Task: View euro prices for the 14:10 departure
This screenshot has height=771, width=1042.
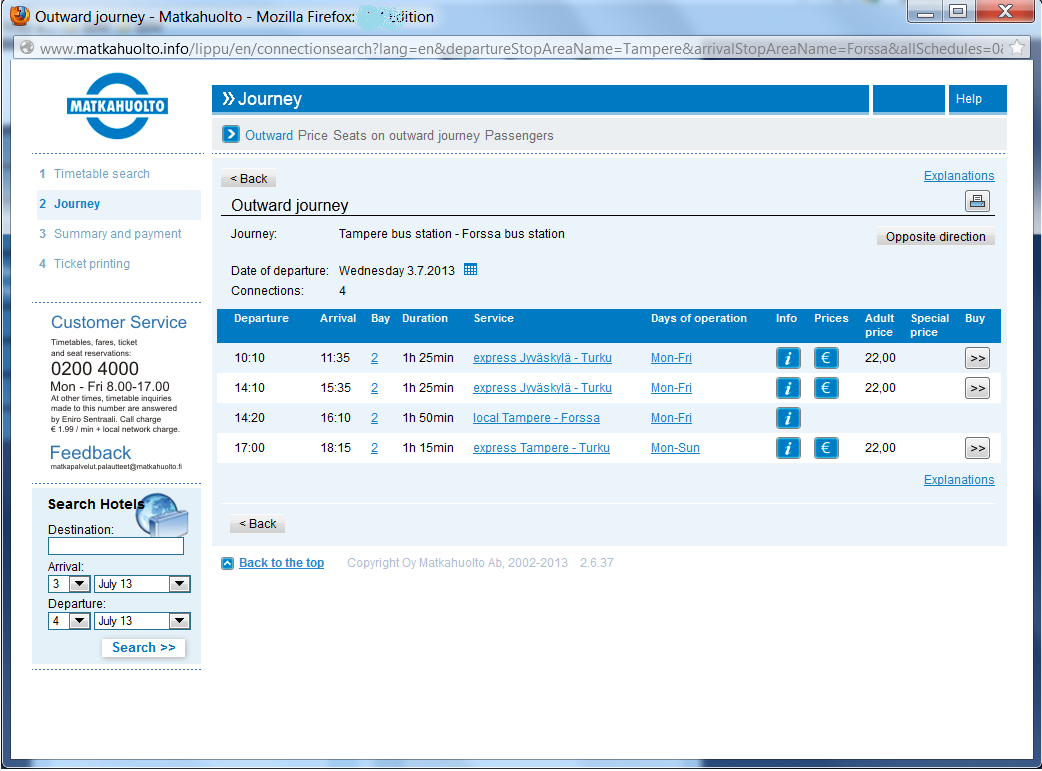Action: (826, 388)
